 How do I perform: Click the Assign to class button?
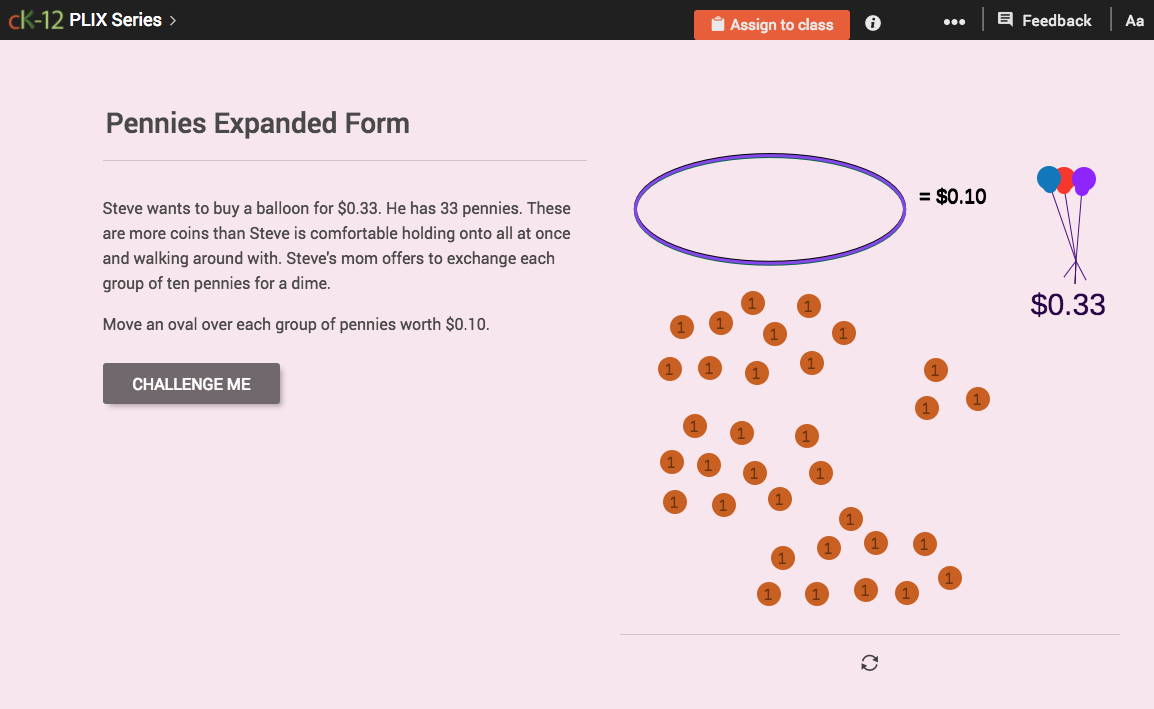[x=771, y=24]
